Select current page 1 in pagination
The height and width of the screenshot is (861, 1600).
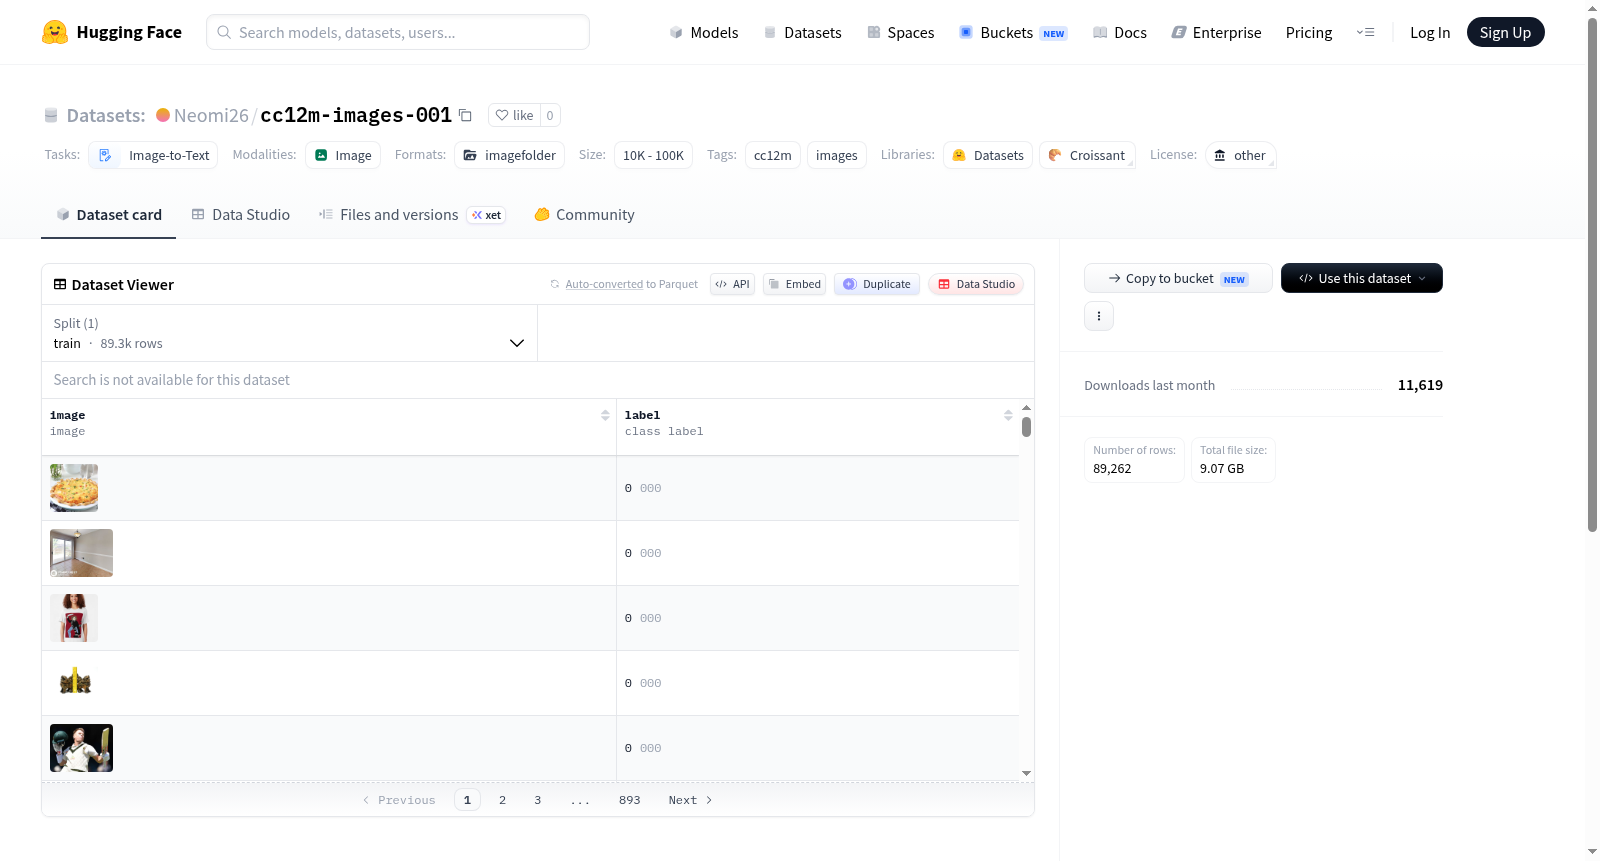[x=467, y=800]
